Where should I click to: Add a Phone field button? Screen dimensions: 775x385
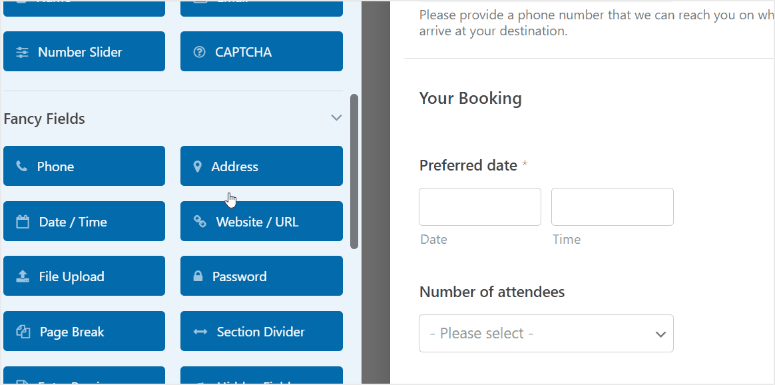[84, 166]
